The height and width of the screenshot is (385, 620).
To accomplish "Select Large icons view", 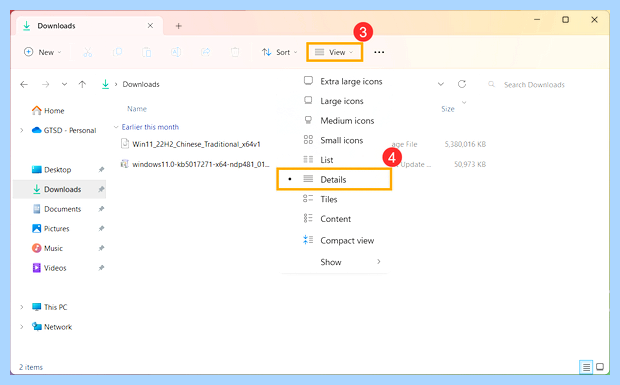I will pos(333,101).
